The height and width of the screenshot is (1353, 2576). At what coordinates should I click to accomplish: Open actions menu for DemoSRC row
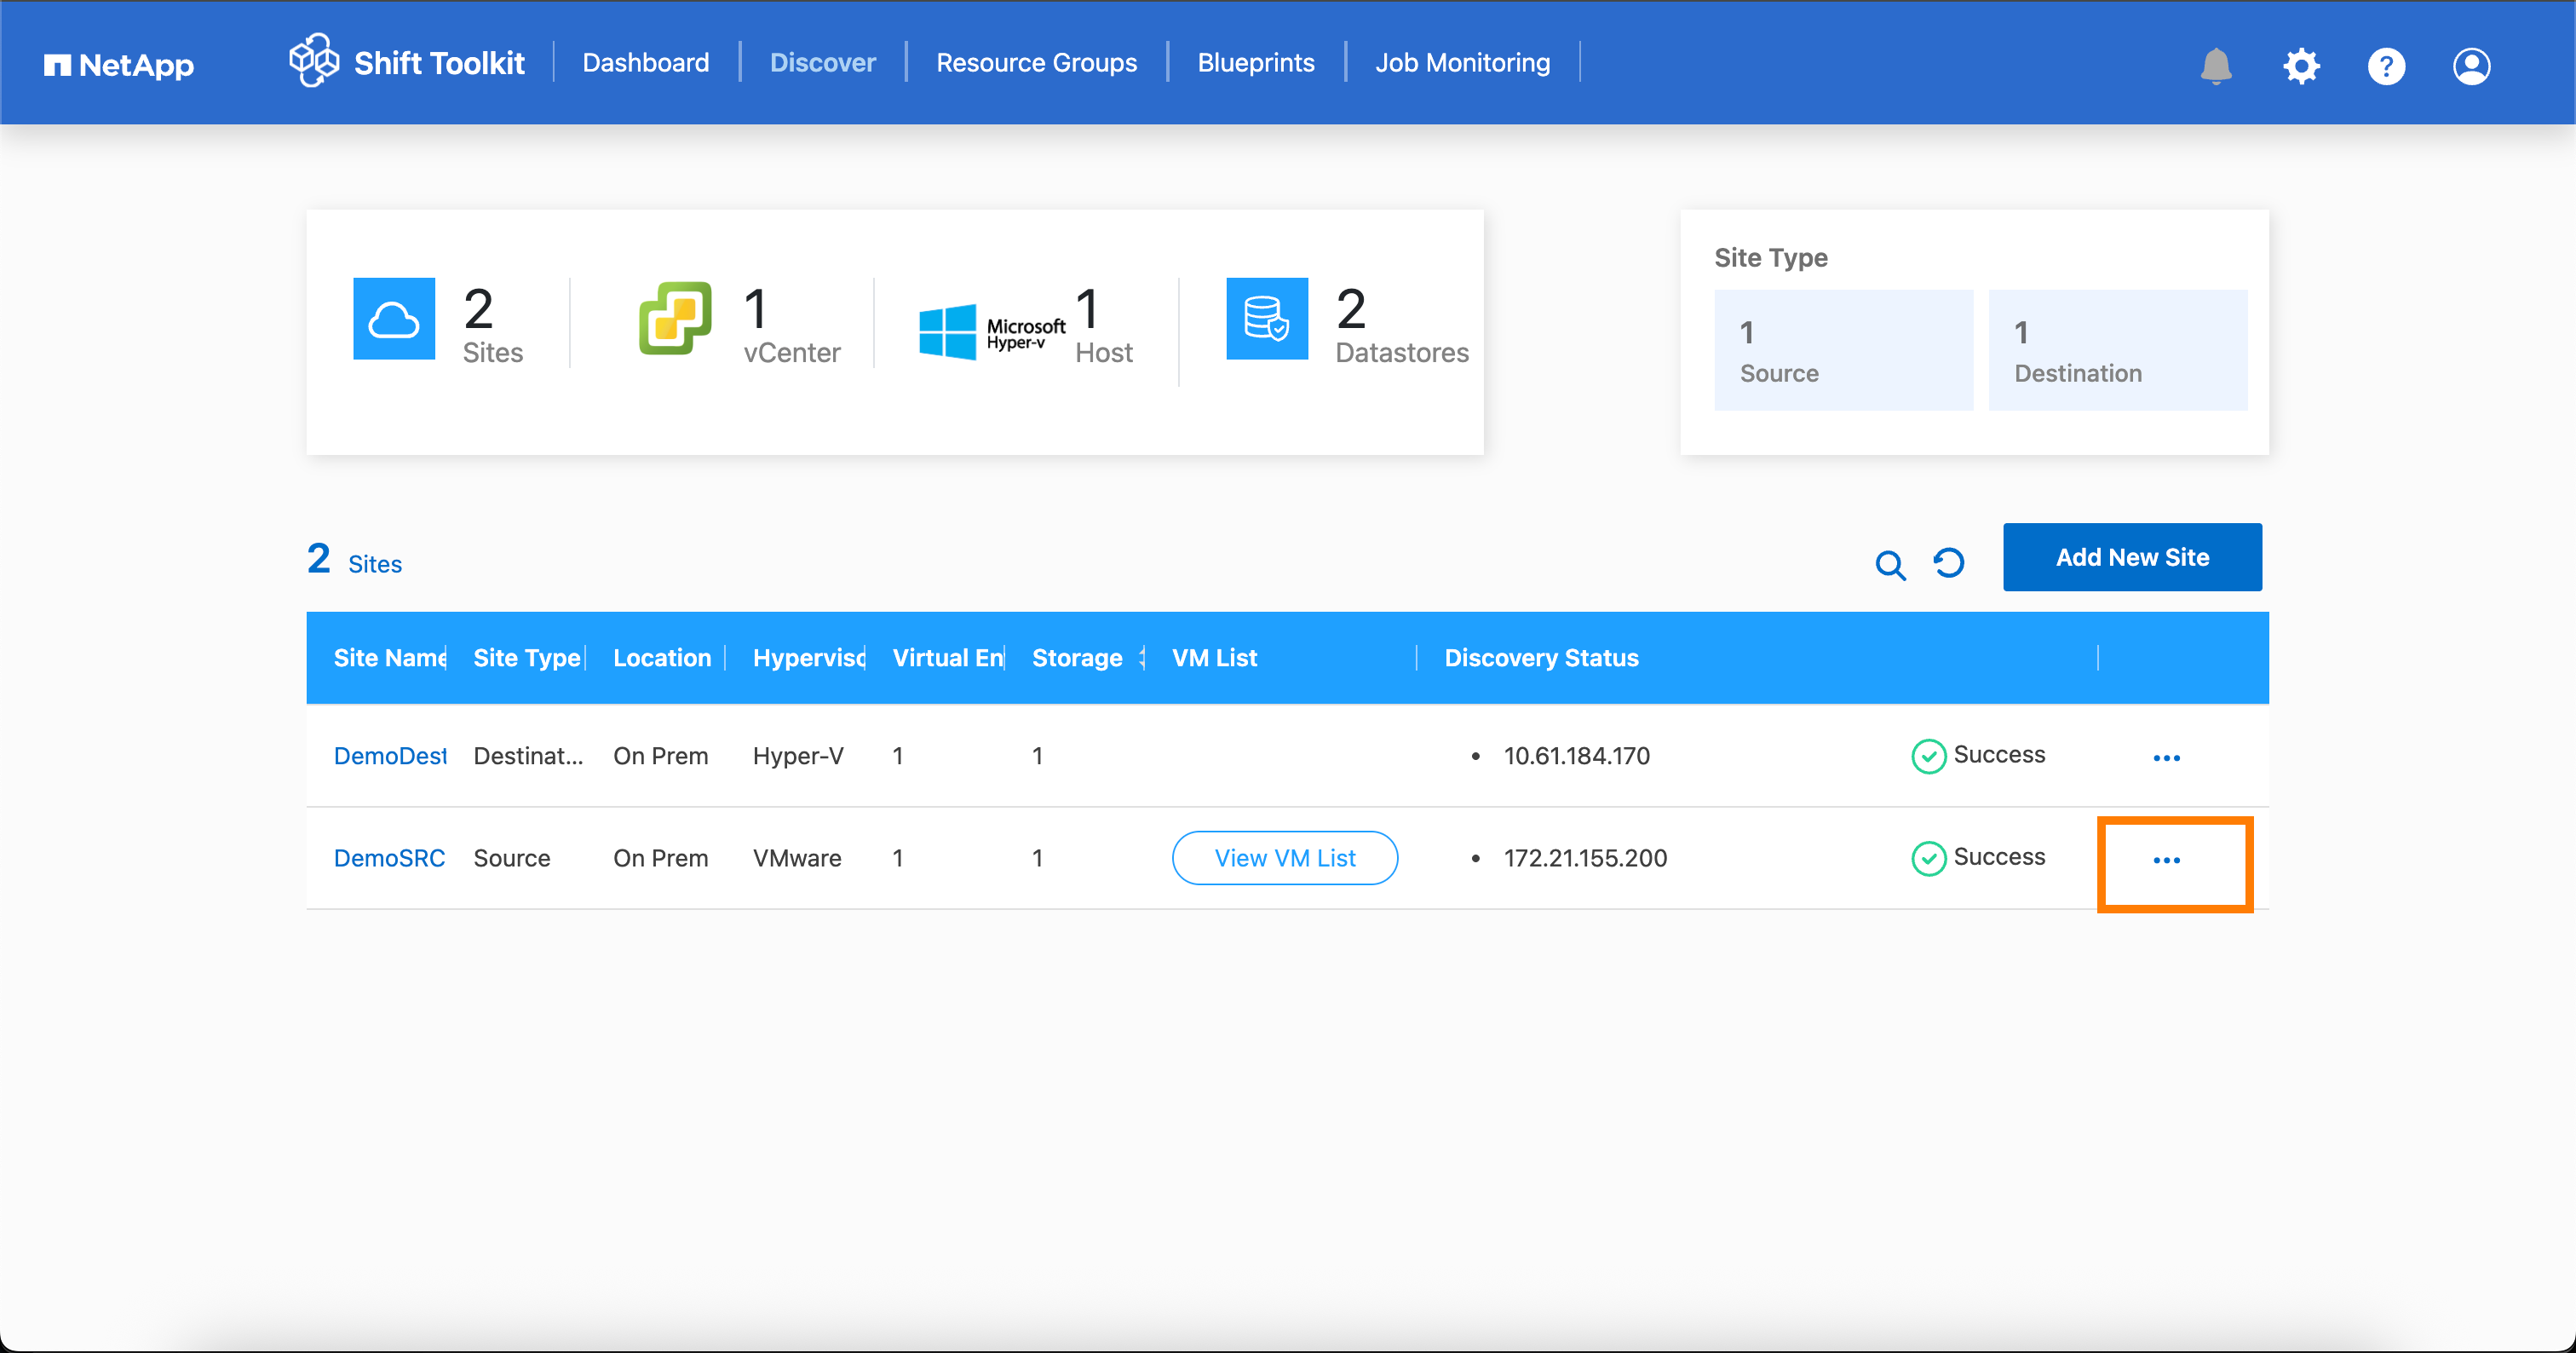(2166, 860)
